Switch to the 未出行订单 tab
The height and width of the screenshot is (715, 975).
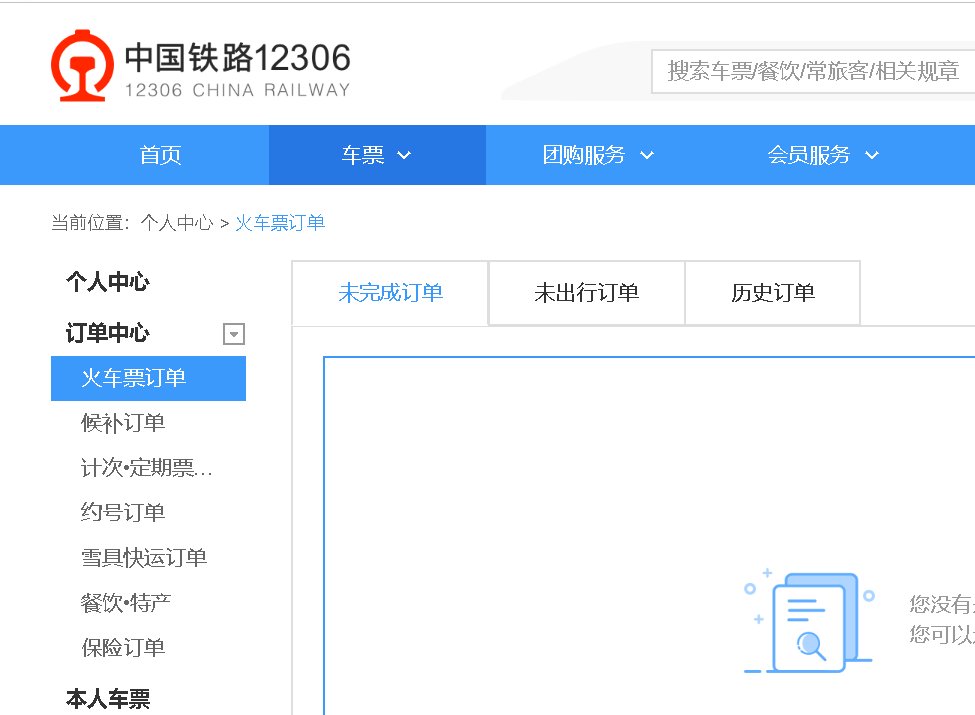(x=585, y=292)
